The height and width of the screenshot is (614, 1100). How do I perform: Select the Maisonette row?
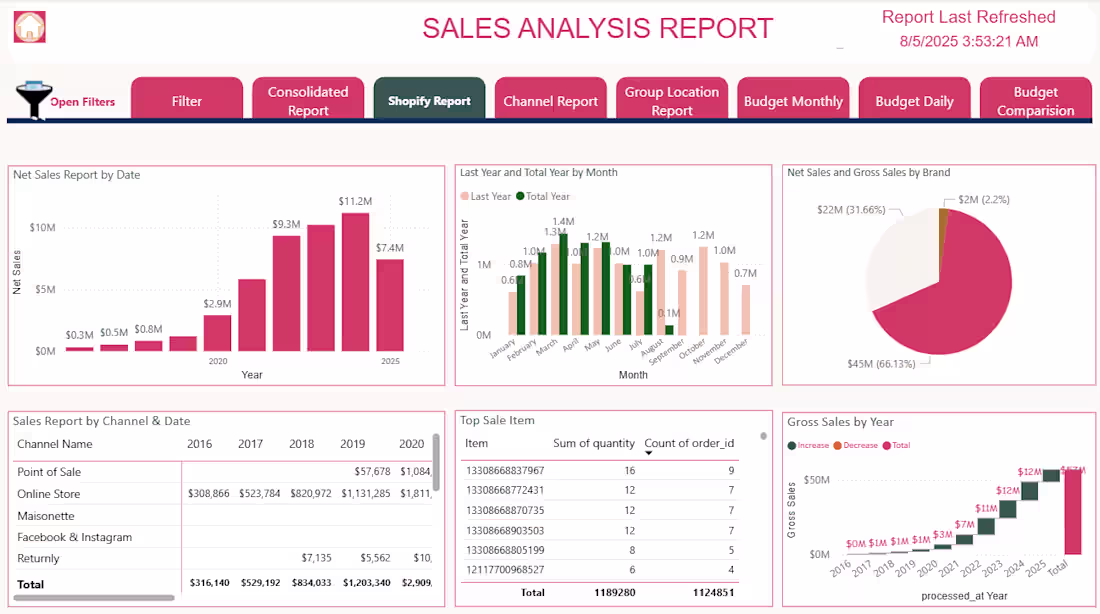pyautogui.click(x=222, y=516)
